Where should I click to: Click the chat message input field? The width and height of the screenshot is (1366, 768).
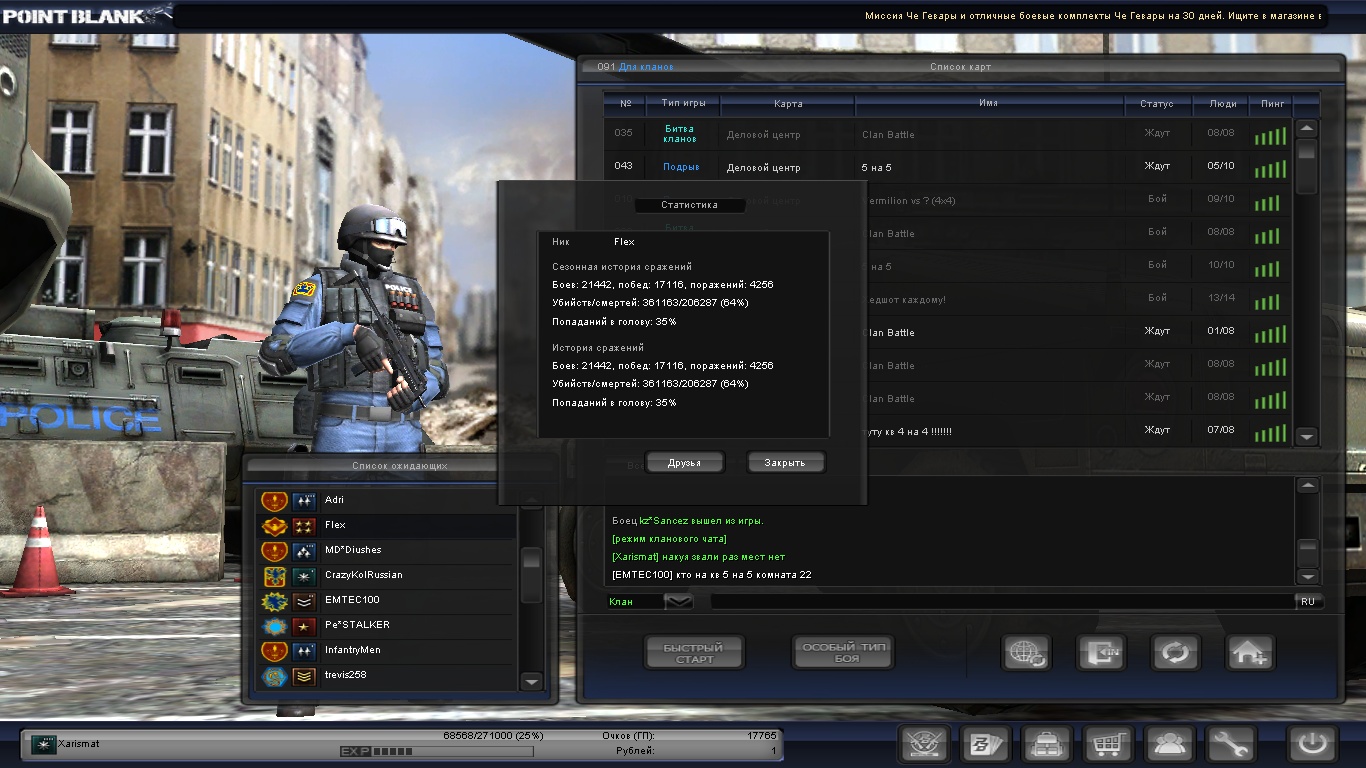pyautogui.click(x=1000, y=602)
